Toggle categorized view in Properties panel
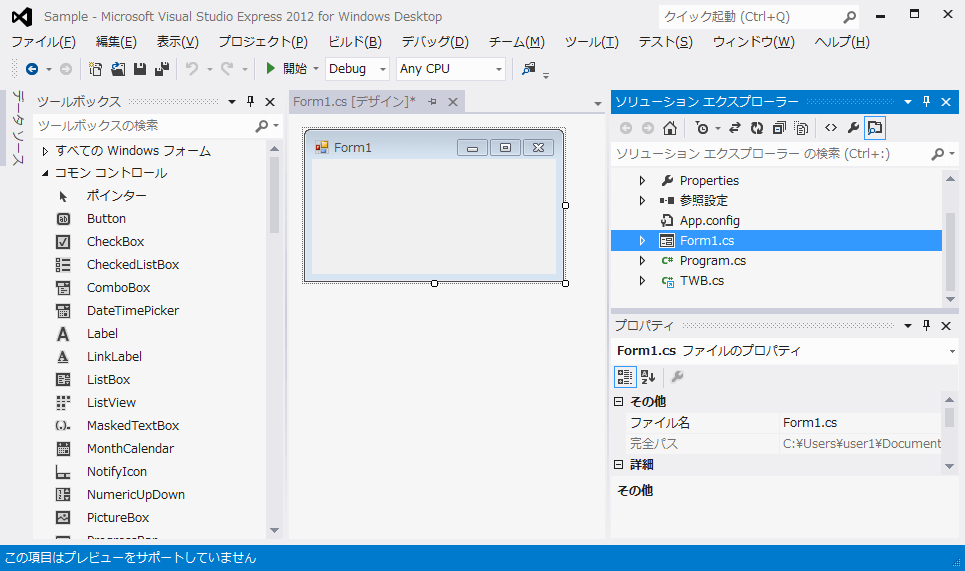This screenshot has height=571, width=965. 625,377
